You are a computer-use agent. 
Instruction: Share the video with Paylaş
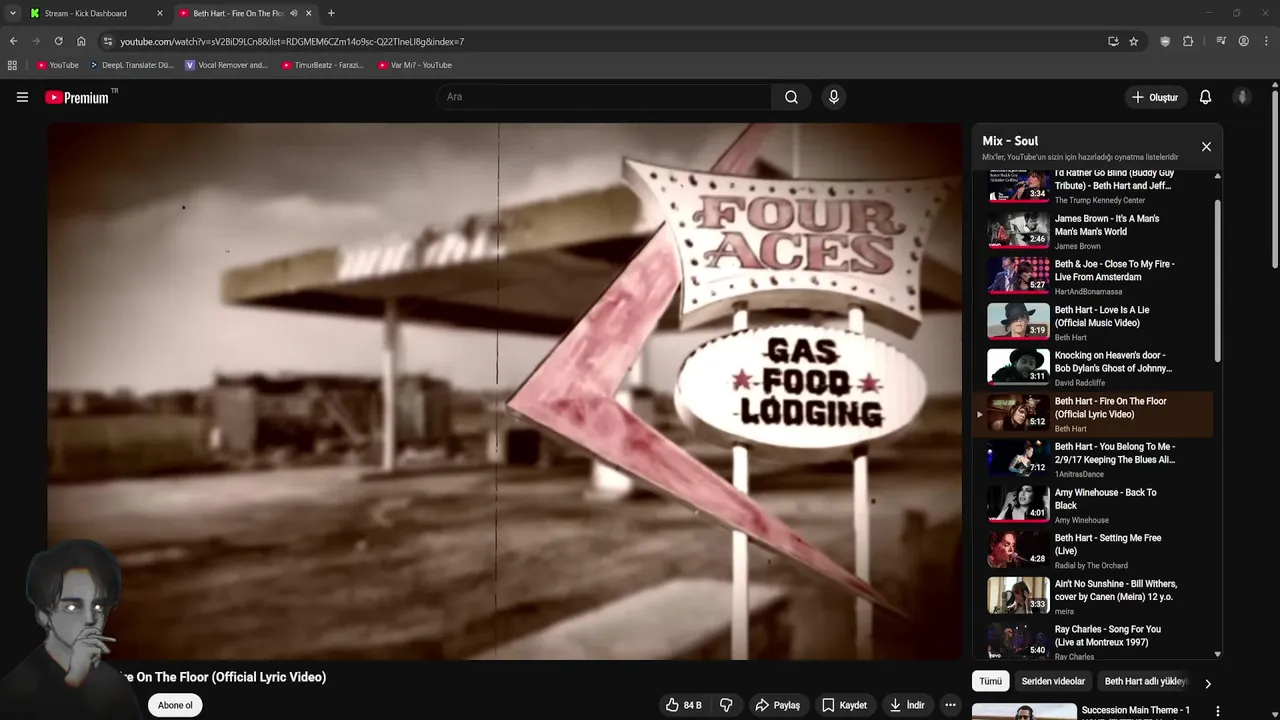point(777,705)
